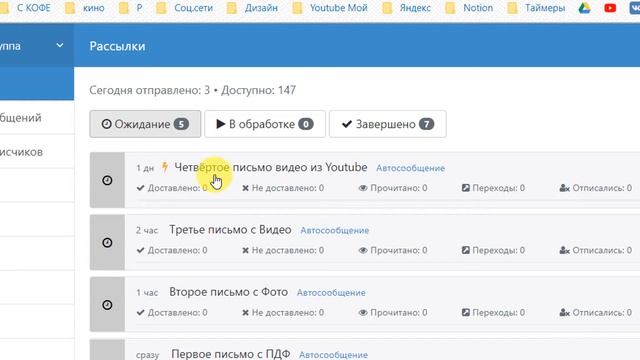
Task: Click Доставлено: 0 in Четвёртое письмо row
Action: pyautogui.click(x=172, y=188)
